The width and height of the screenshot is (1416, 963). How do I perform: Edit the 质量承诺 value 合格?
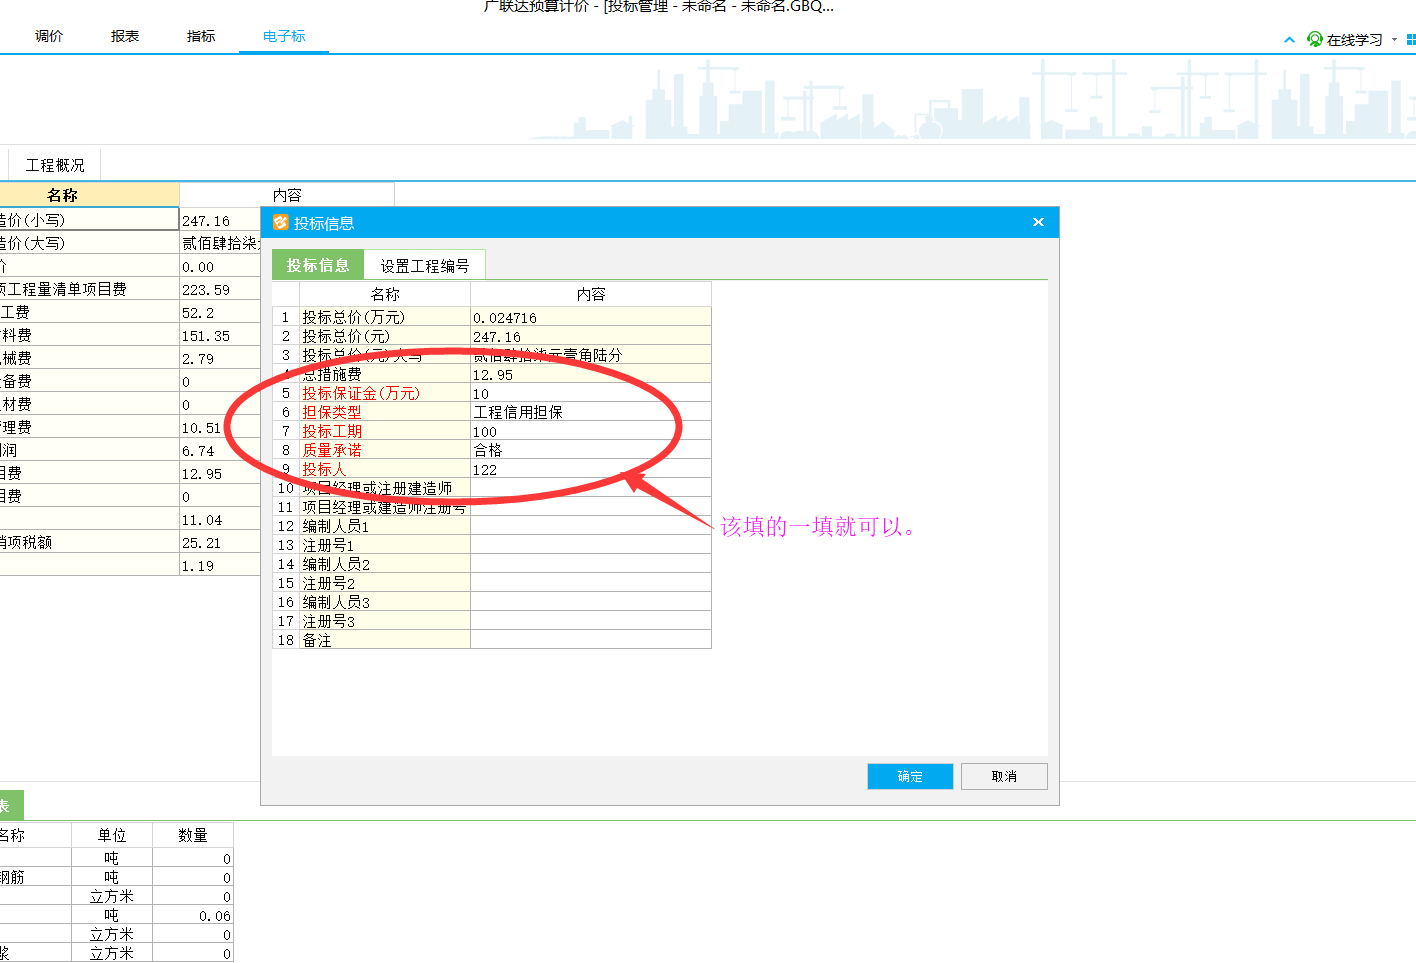tap(591, 450)
